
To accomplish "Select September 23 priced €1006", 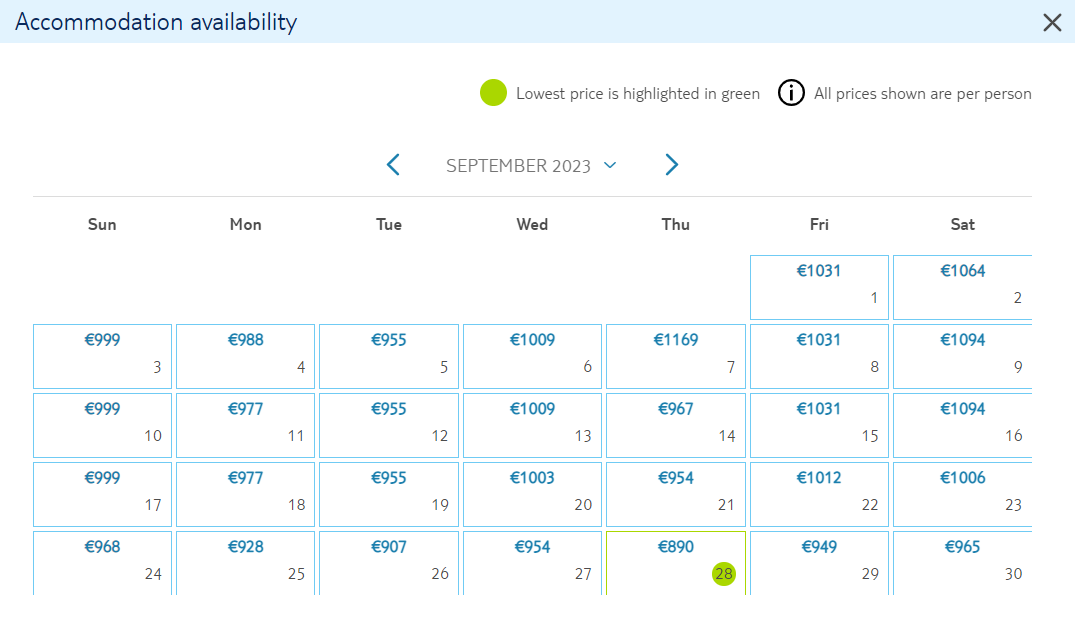I will tap(963, 495).
